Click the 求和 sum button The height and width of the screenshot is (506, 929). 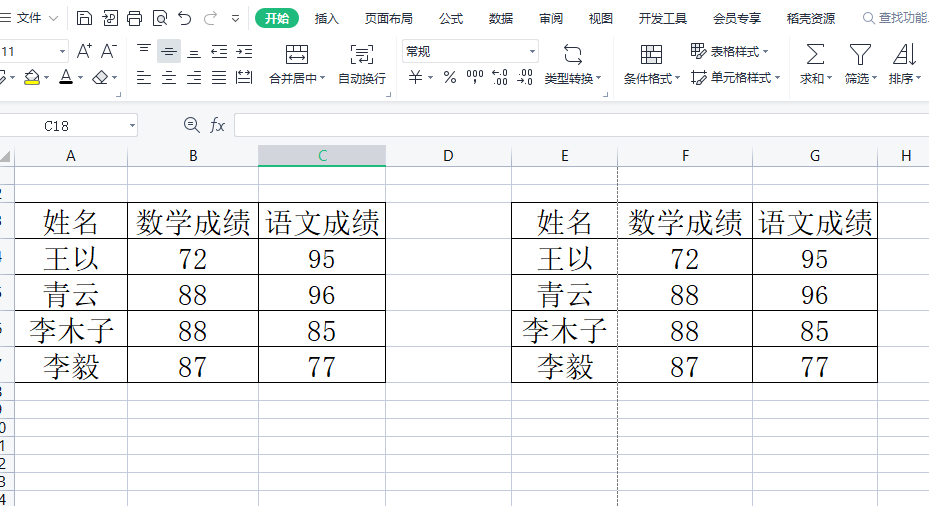point(816,64)
